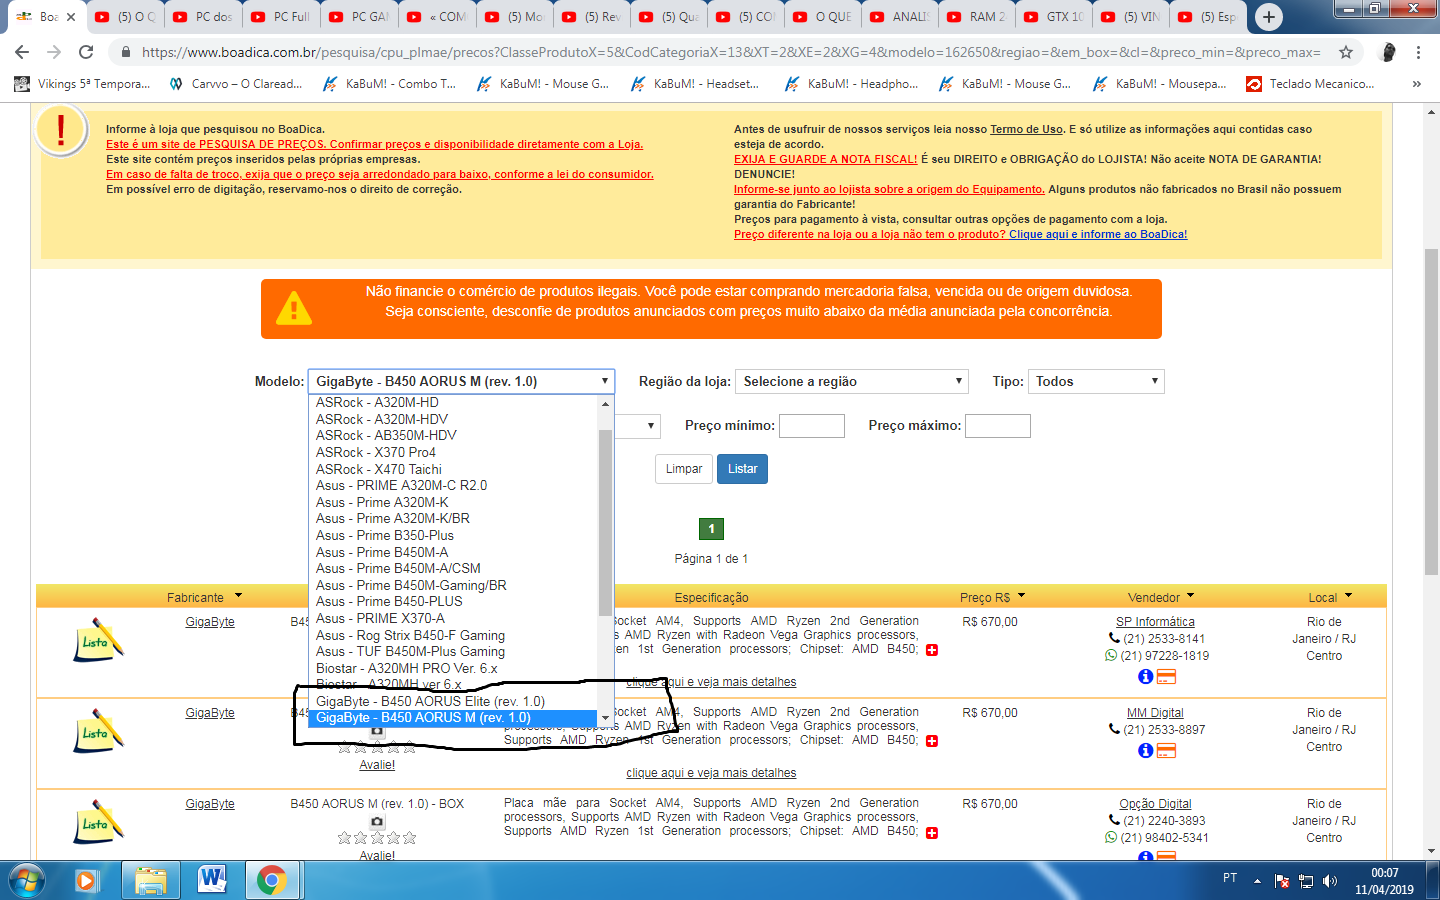Switch to the RAM 2 browser tab

[977, 16]
